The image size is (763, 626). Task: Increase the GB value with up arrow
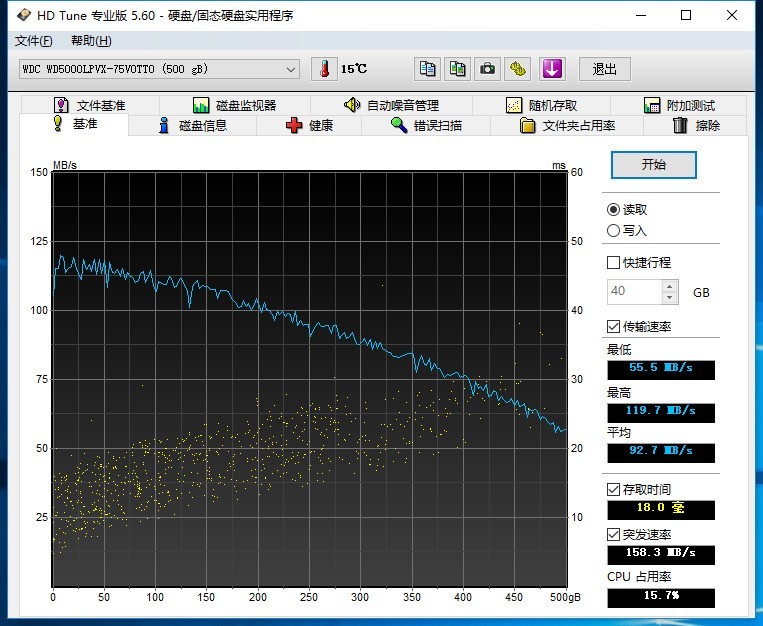(669, 286)
